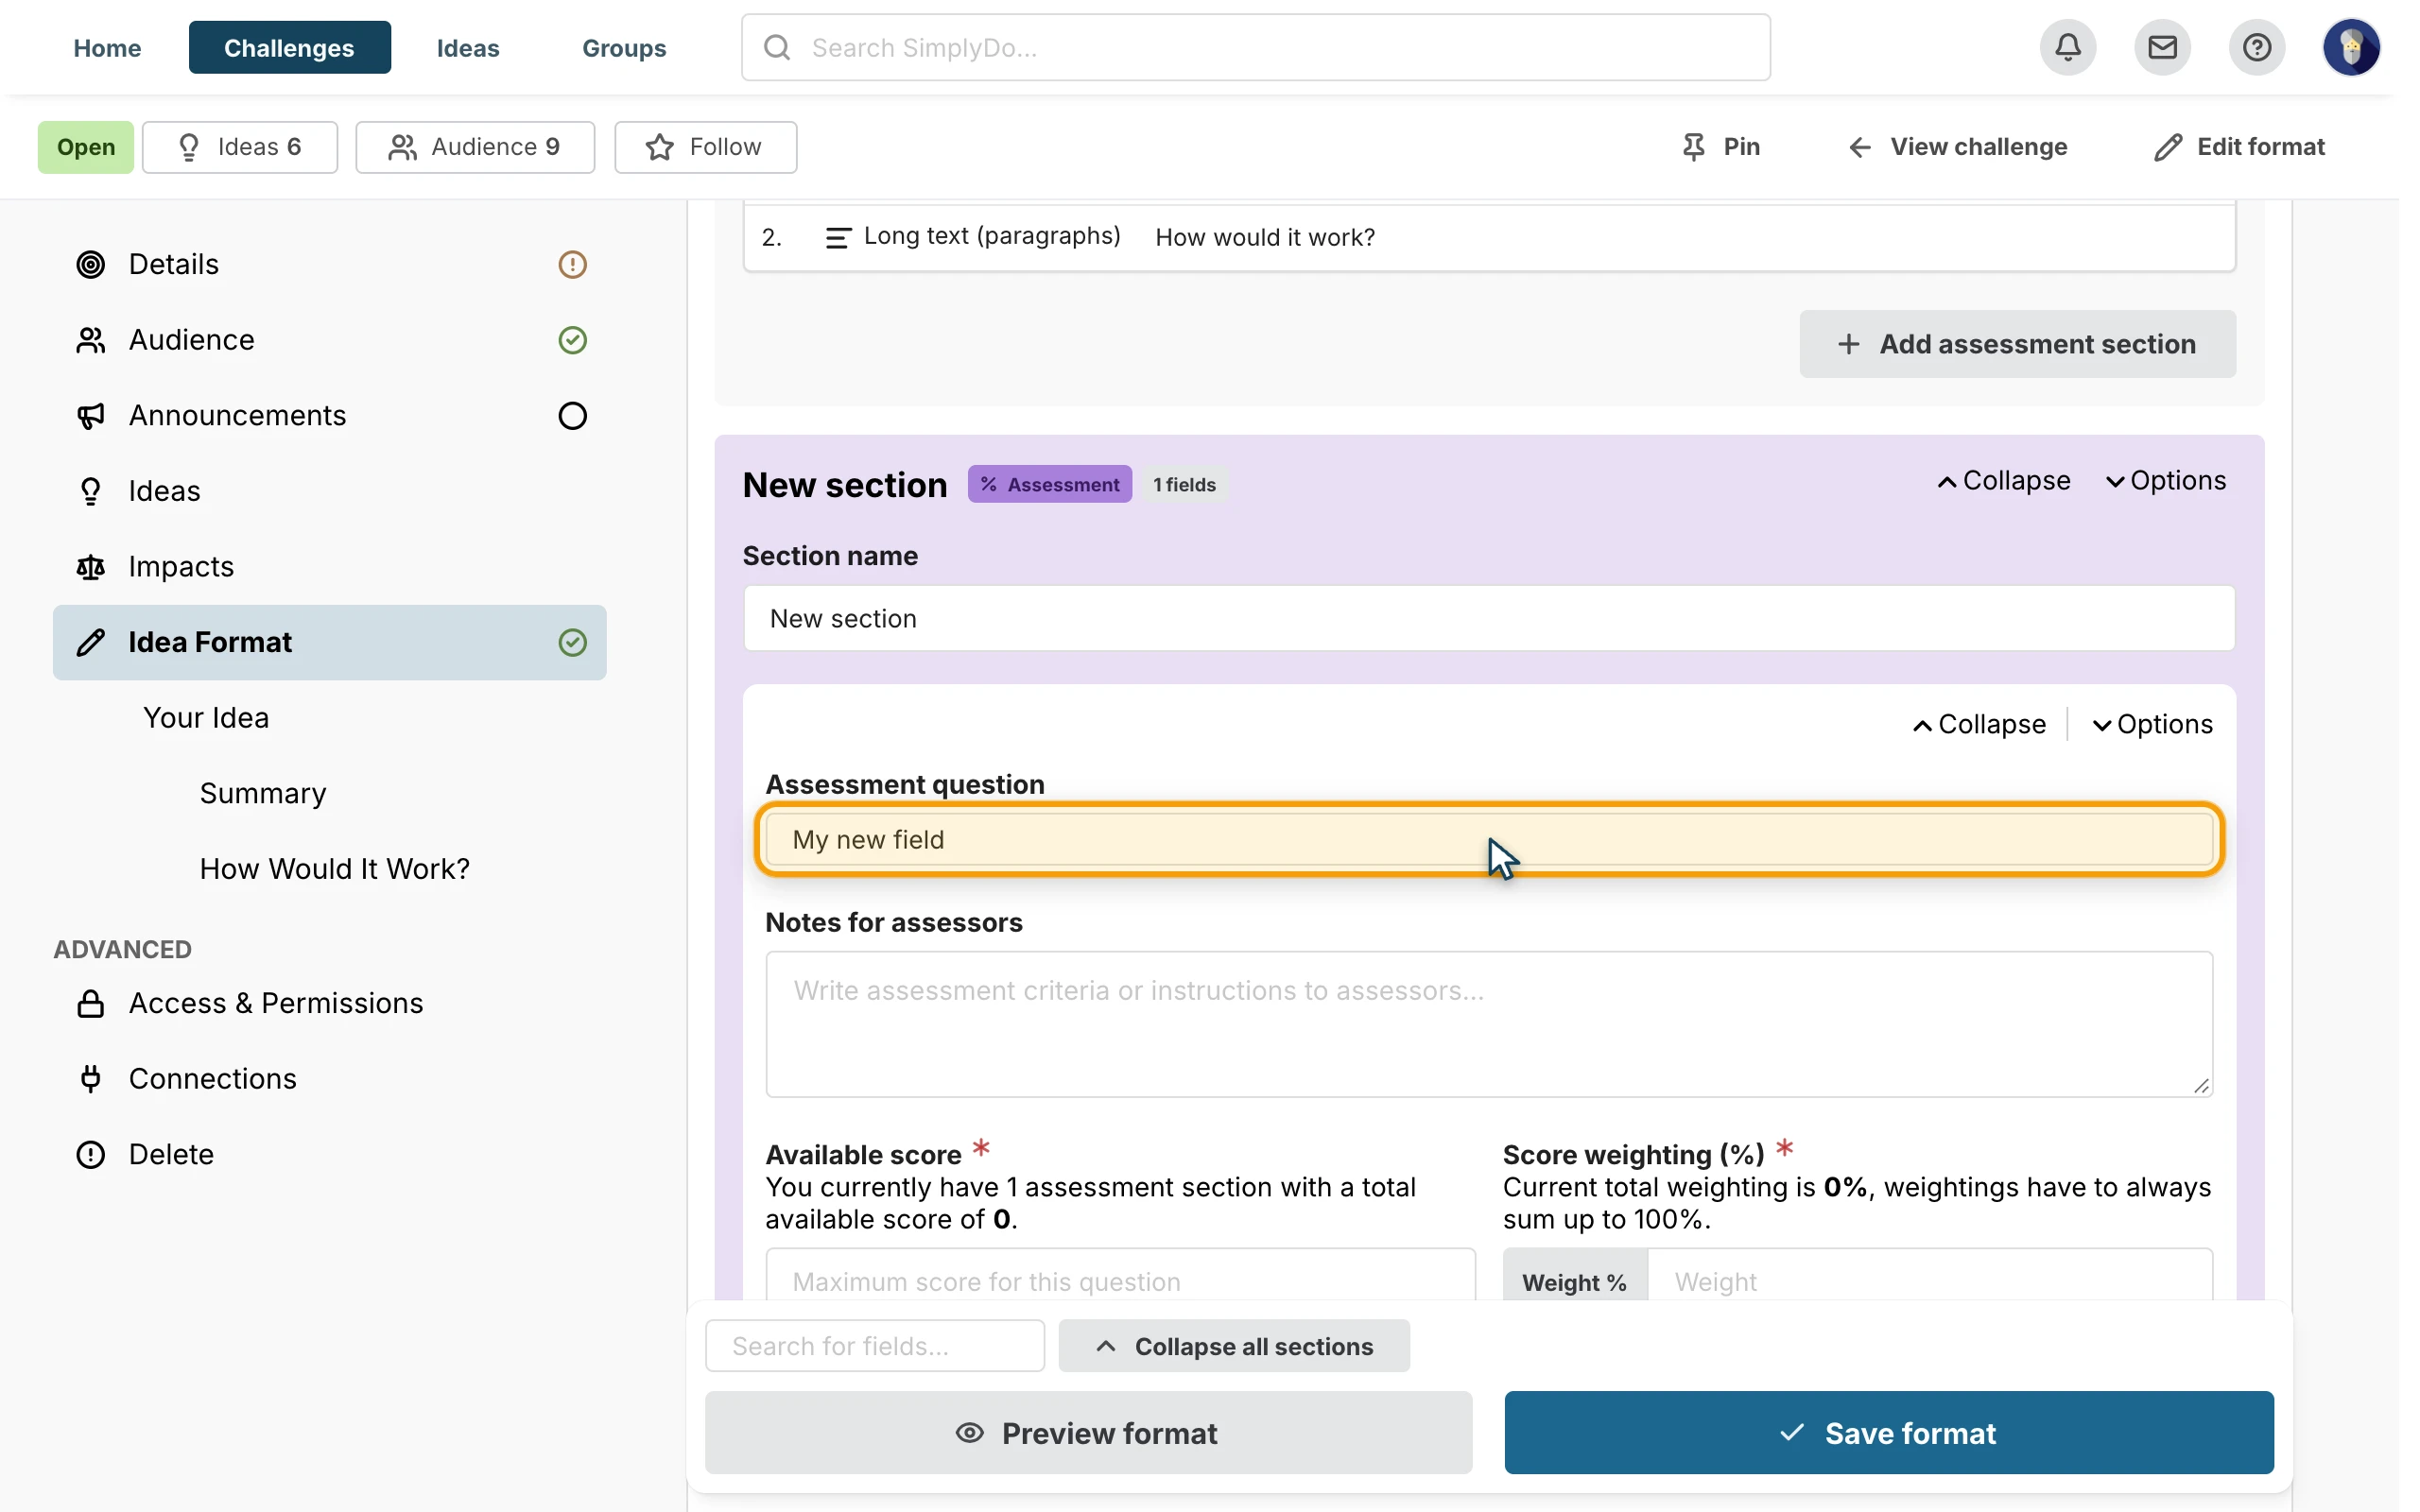The image size is (2420, 1512).
Task: Open Options dropdown for assessment question field
Action: [2153, 725]
